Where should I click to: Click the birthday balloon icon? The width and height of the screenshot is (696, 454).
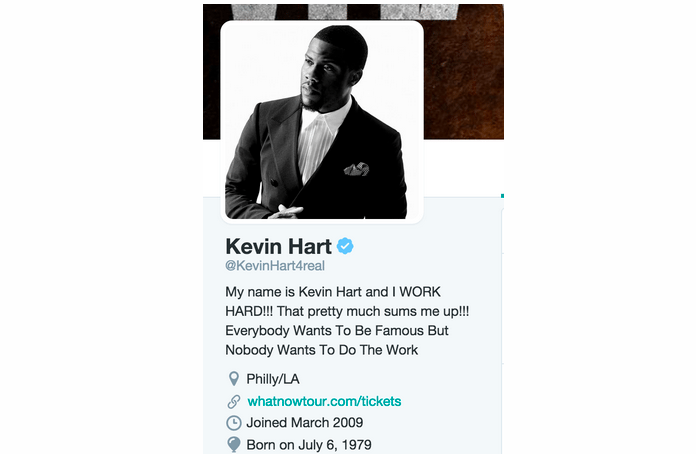[x=233, y=444]
